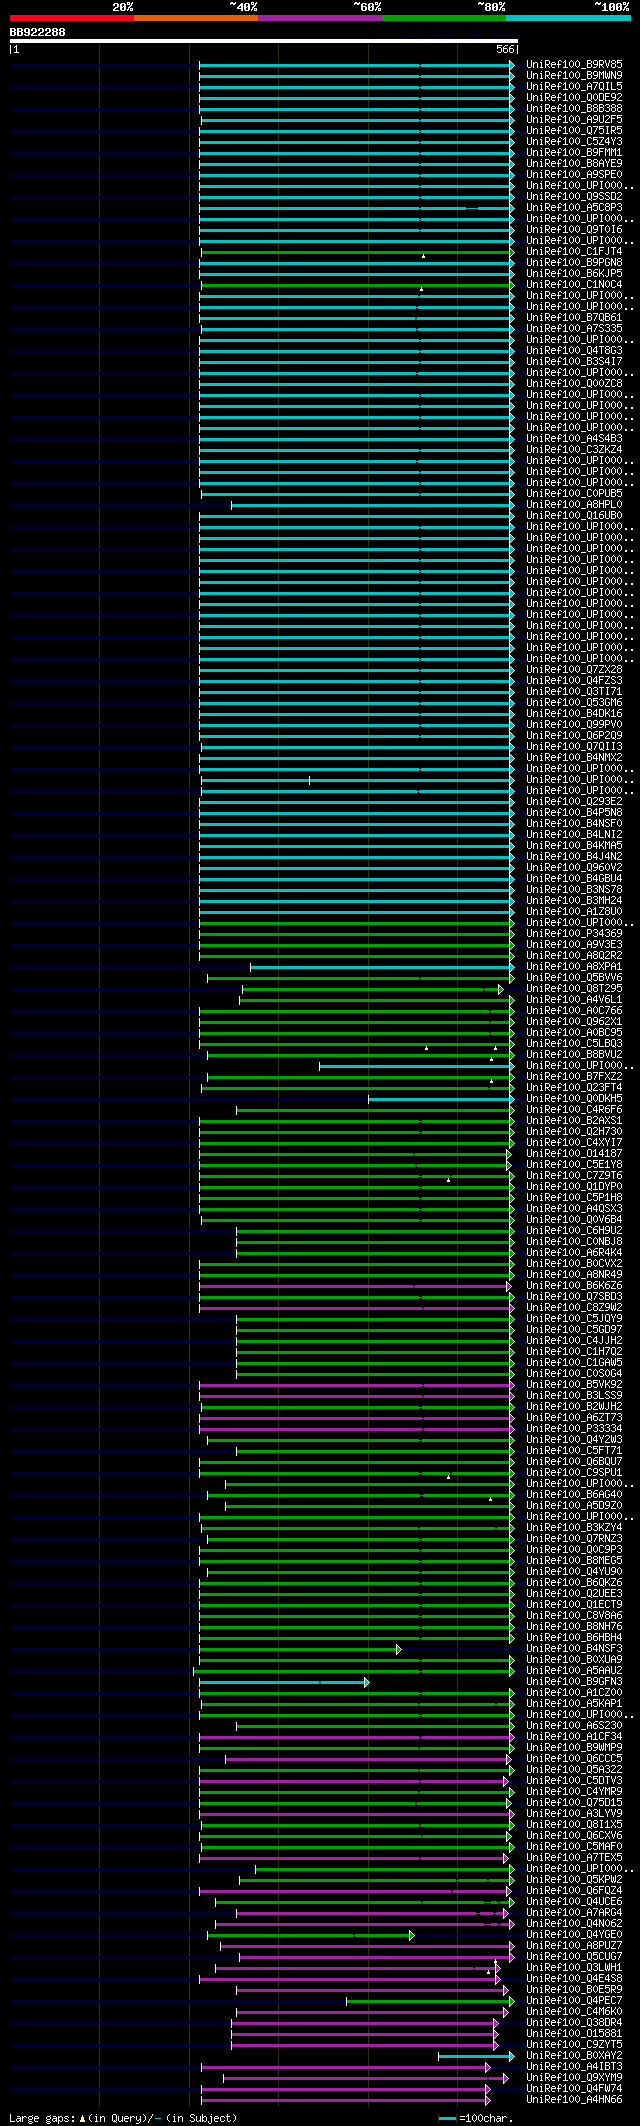Click the short cyan bar for UniRef100_B0XAY2
Screen dimensions: 640x2126
[x=476, y=2056]
